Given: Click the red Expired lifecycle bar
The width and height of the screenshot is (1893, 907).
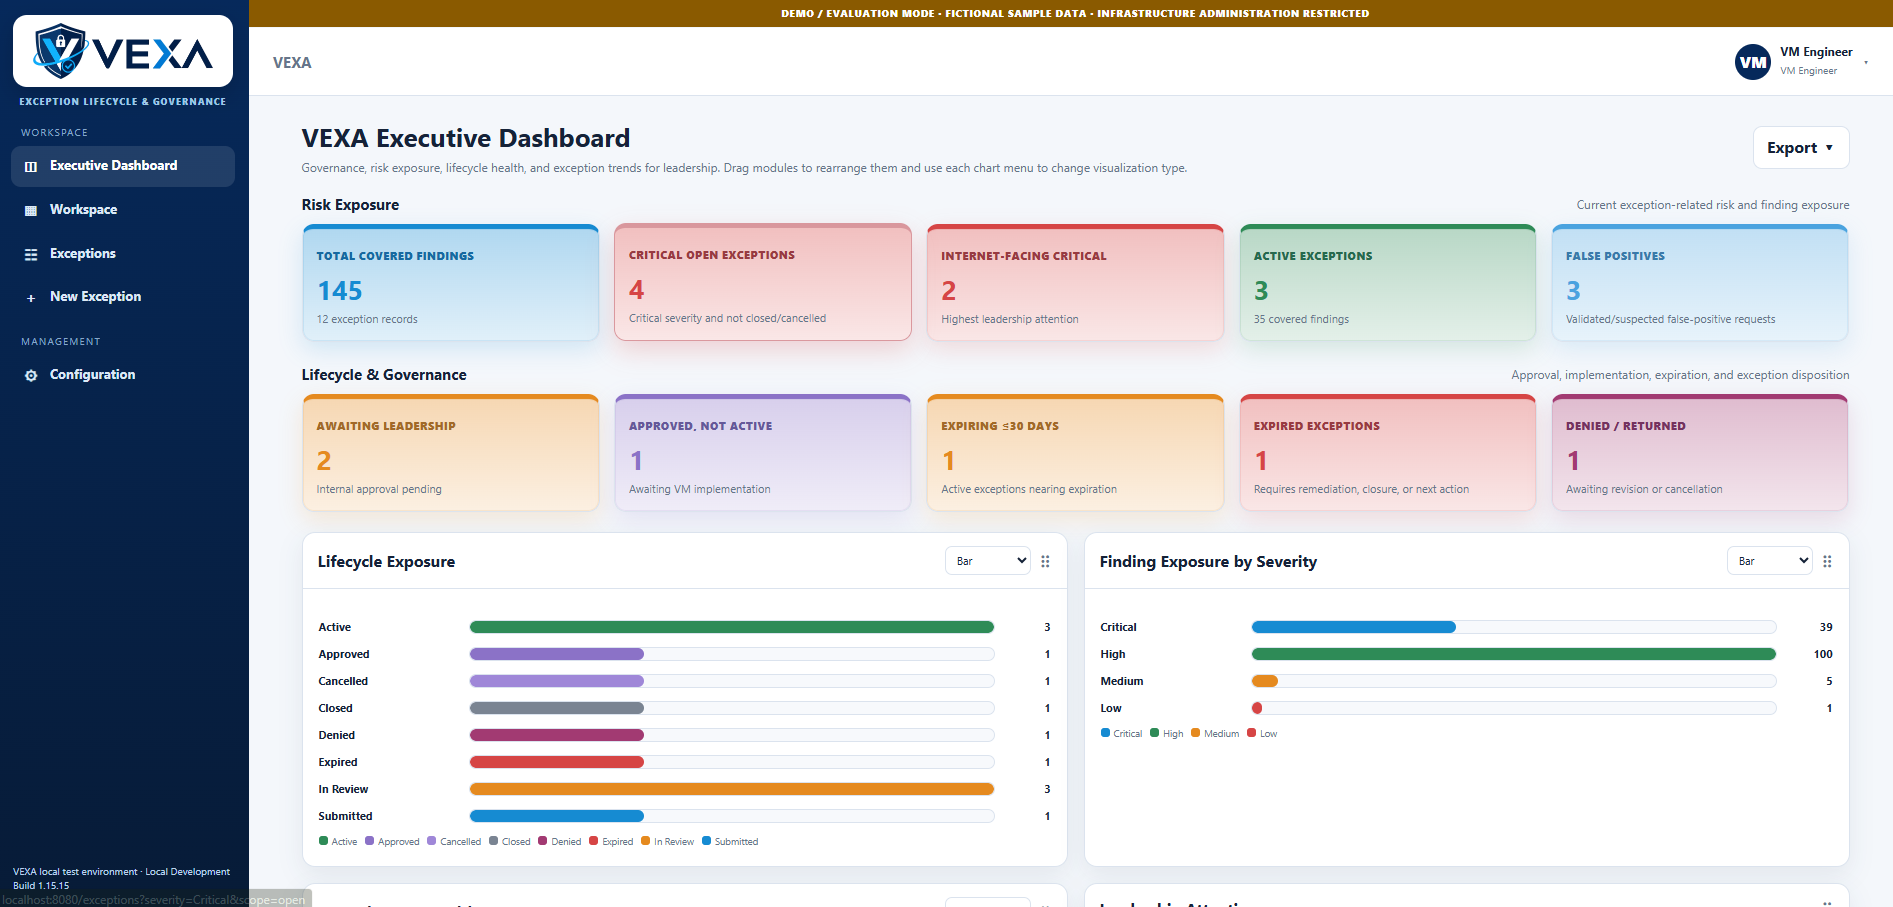Looking at the screenshot, I should point(557,762).
